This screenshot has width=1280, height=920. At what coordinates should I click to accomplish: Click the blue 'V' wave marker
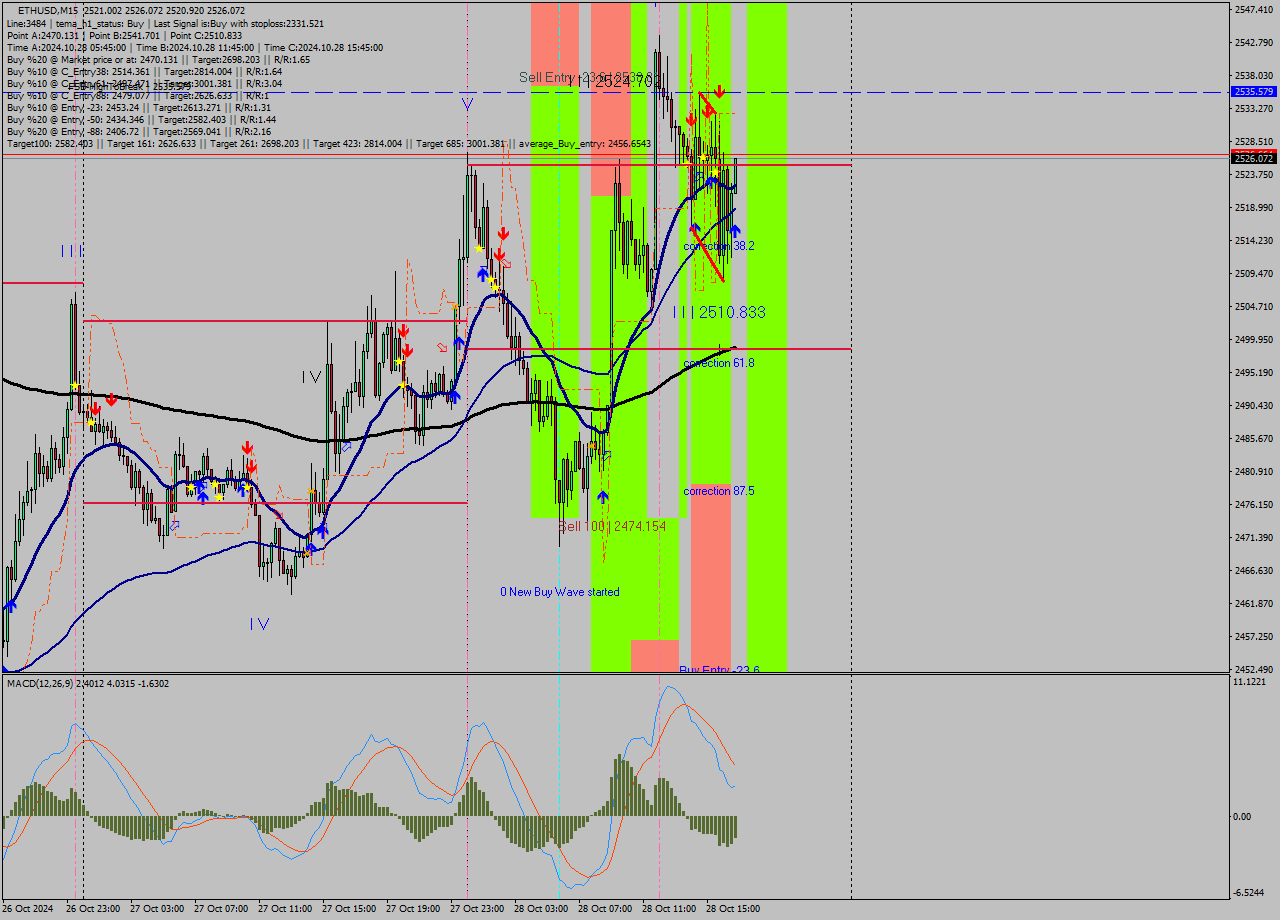(467, 103)
